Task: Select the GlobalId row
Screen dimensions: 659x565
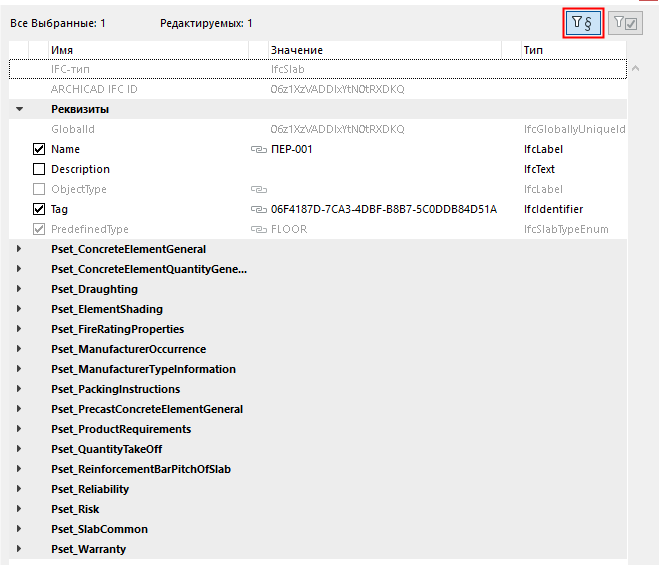Action: 318,129
